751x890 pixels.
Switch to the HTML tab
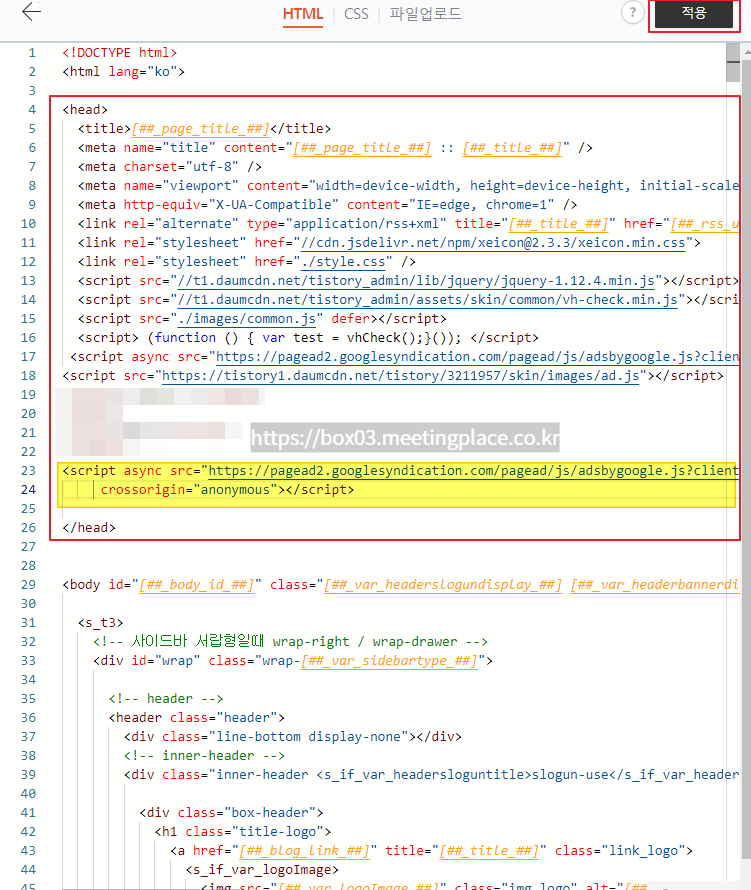(303, 14)
